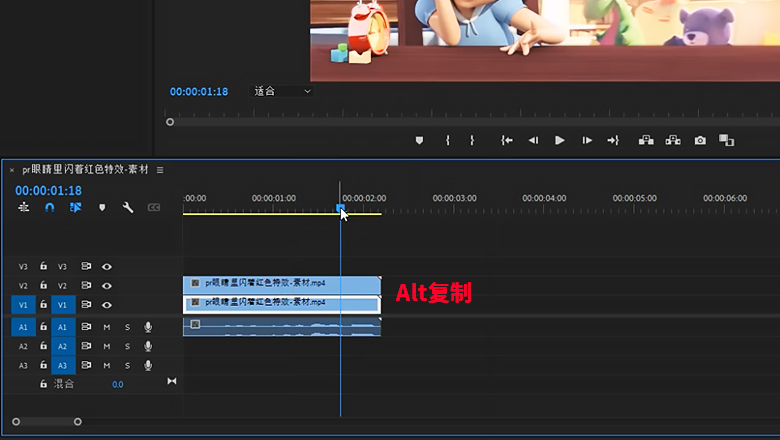
Task: Click the Mark Out bracket button
Action: 472,141
